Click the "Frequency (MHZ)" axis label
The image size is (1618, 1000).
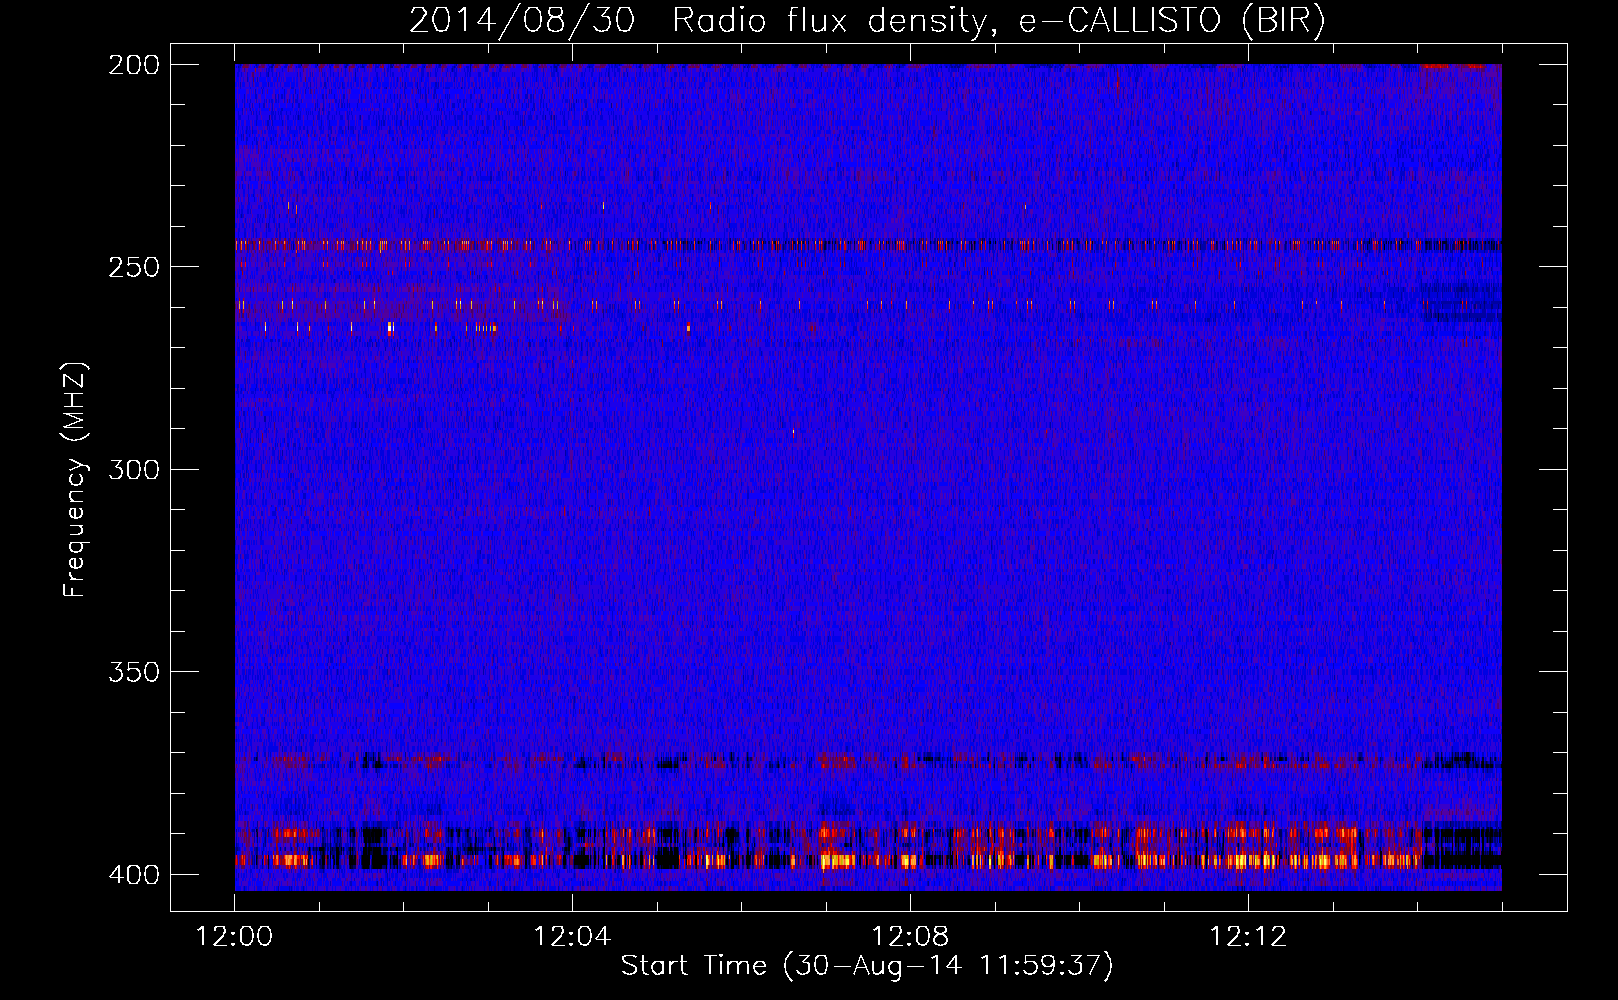coord(74,479)
